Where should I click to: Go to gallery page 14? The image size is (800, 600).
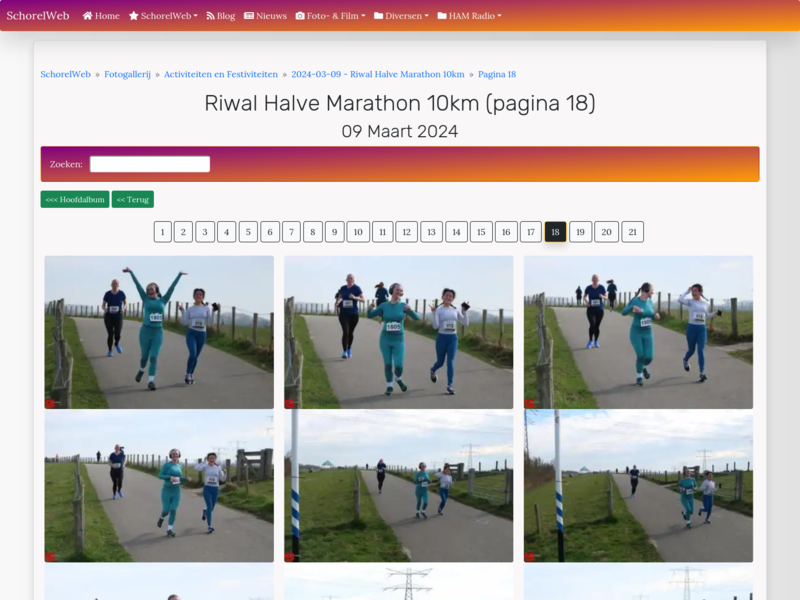457,232
